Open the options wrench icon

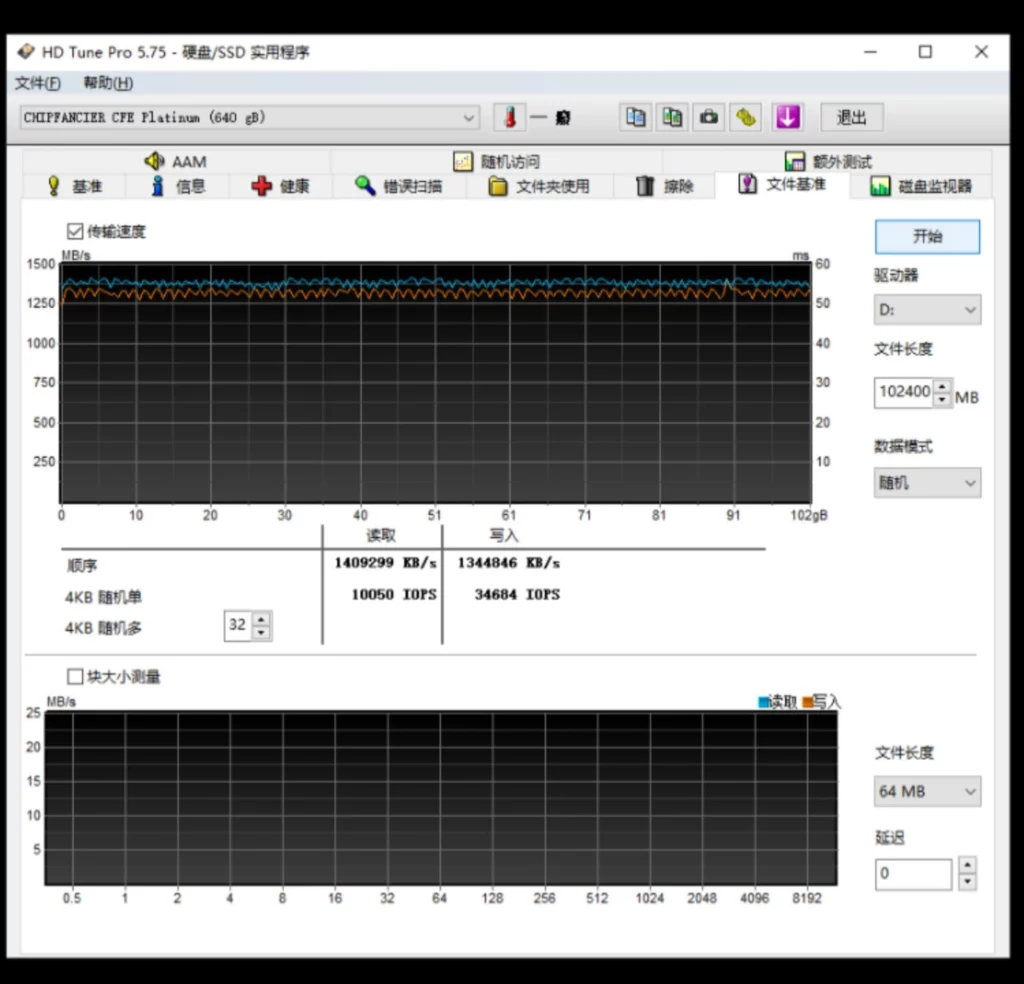(745, 118)
